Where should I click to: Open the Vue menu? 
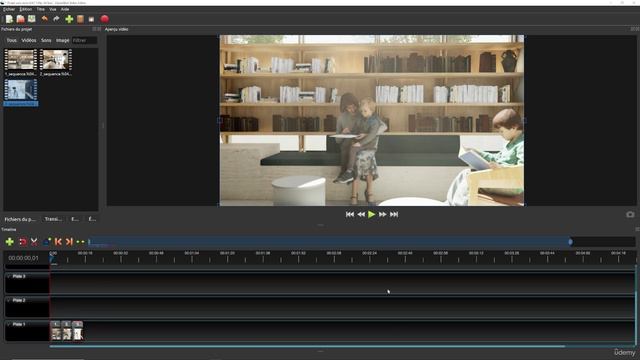coord(53,9)
